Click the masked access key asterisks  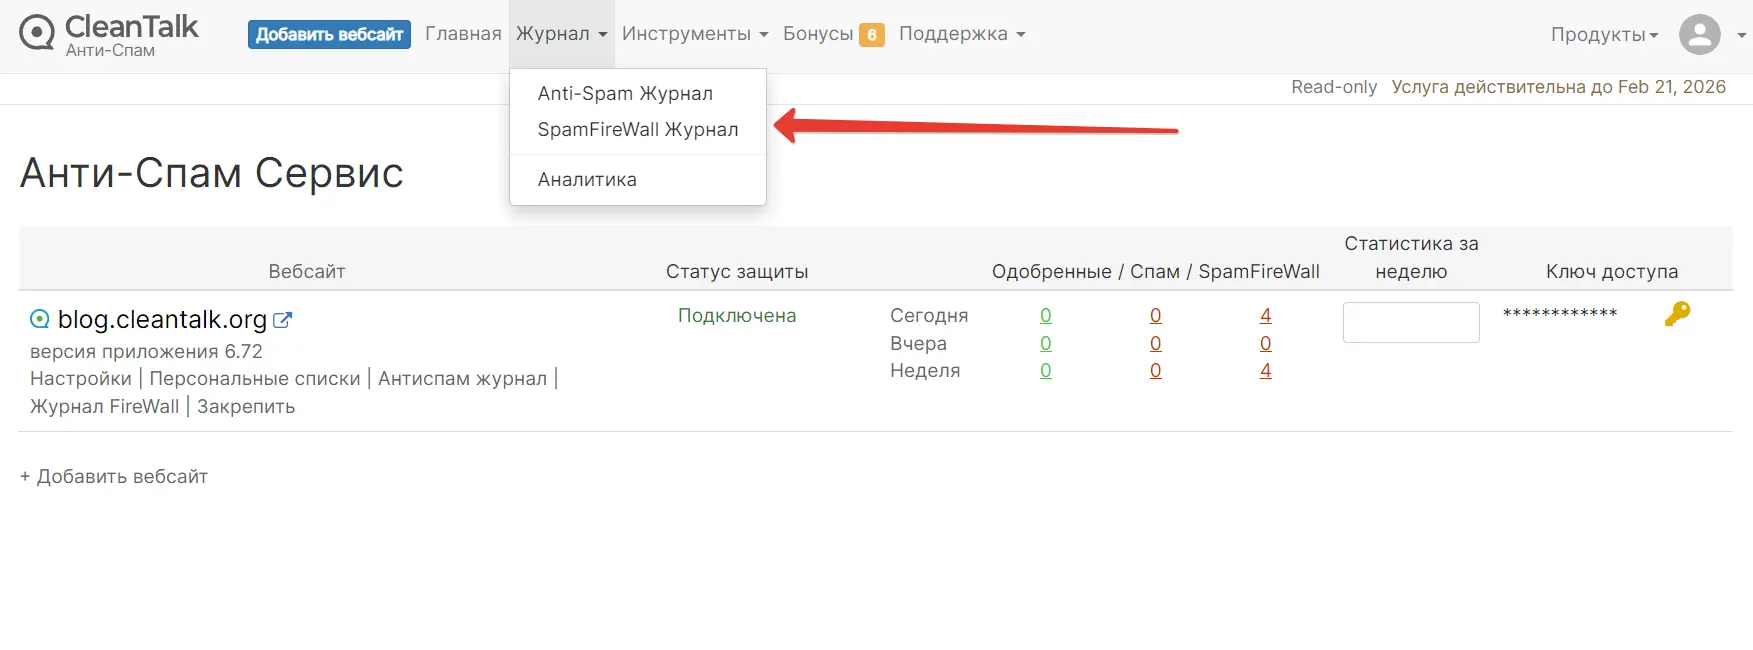click(x=1560, y=314)
